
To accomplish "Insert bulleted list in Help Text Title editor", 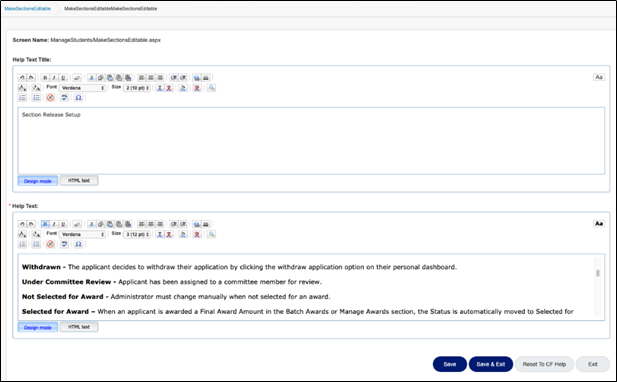I will click(x=36, y=98).
